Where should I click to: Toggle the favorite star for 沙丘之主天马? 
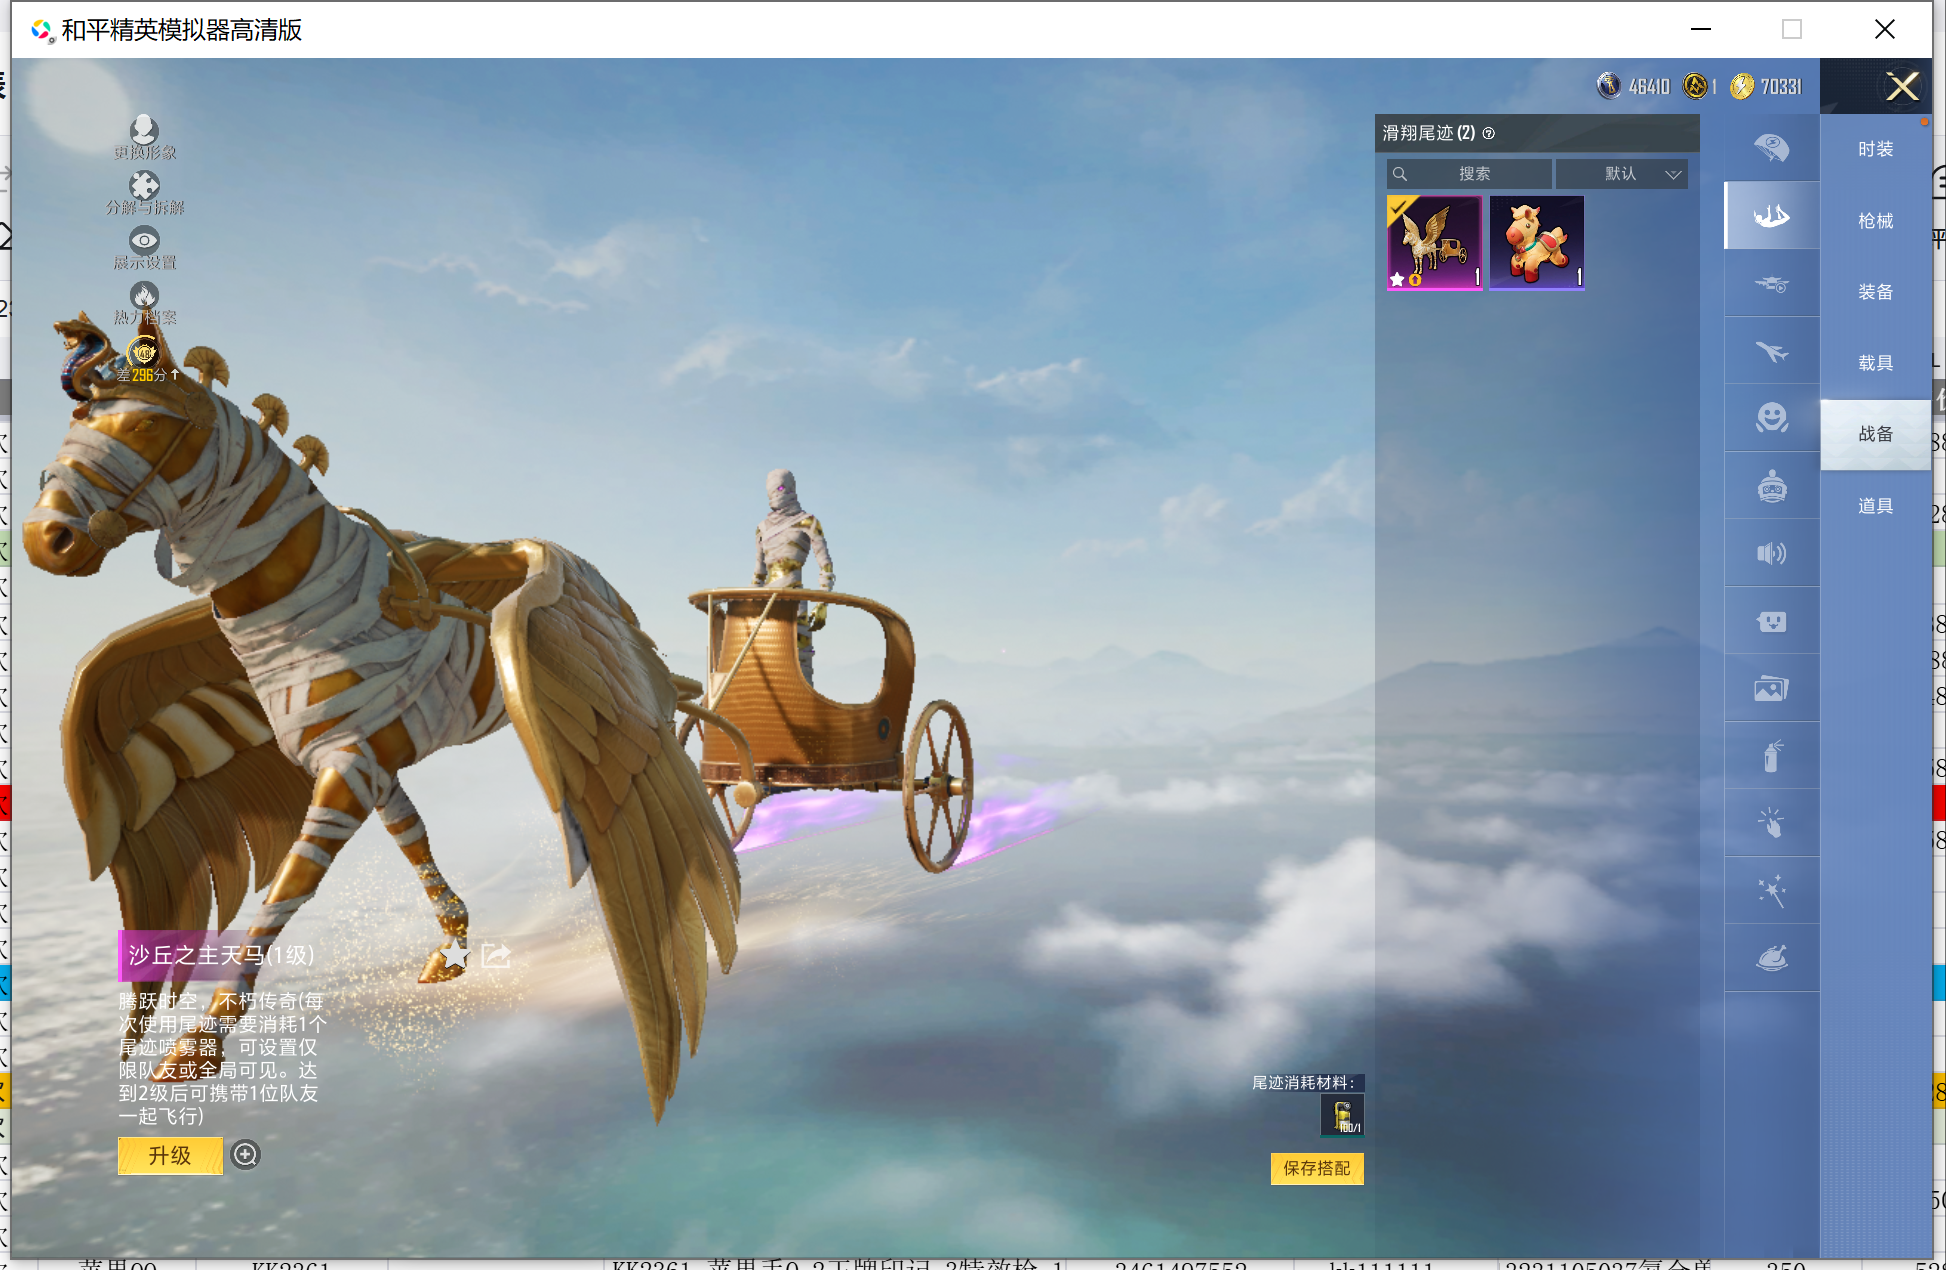[x=456, y=955]
